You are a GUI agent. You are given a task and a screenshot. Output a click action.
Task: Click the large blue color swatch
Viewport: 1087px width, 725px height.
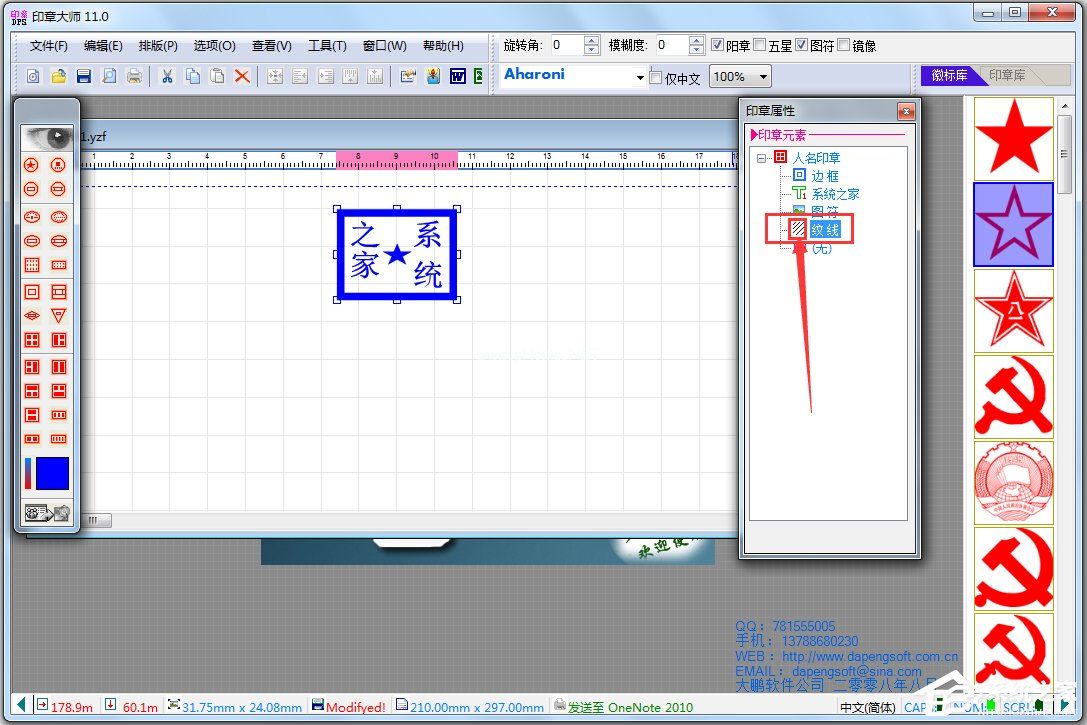(x=52, y=473)
